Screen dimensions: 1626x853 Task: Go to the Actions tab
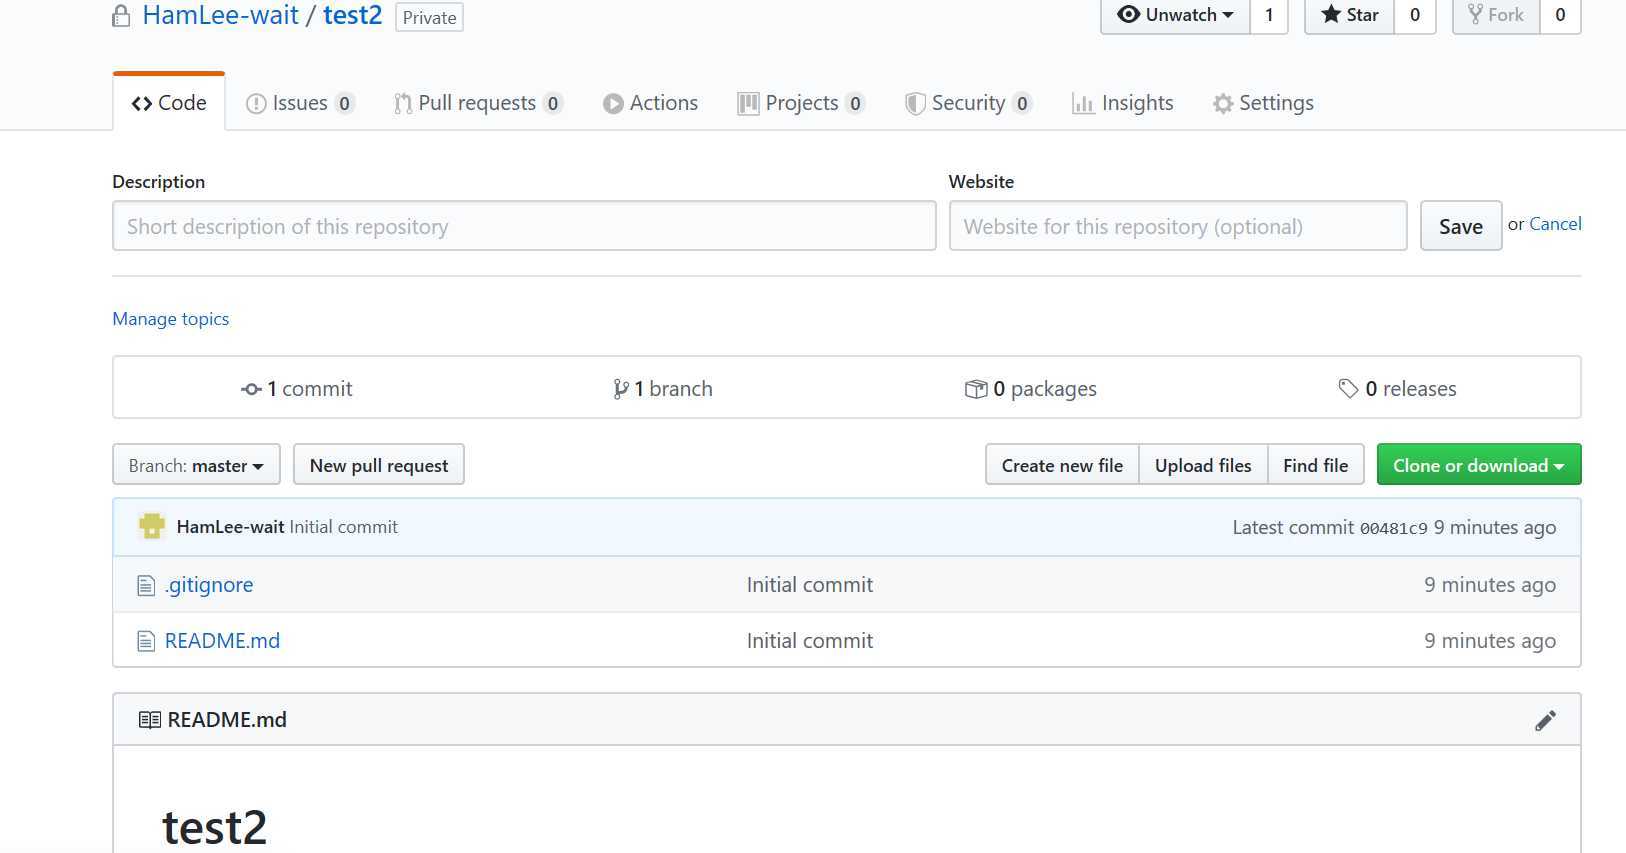coord(650,103)
